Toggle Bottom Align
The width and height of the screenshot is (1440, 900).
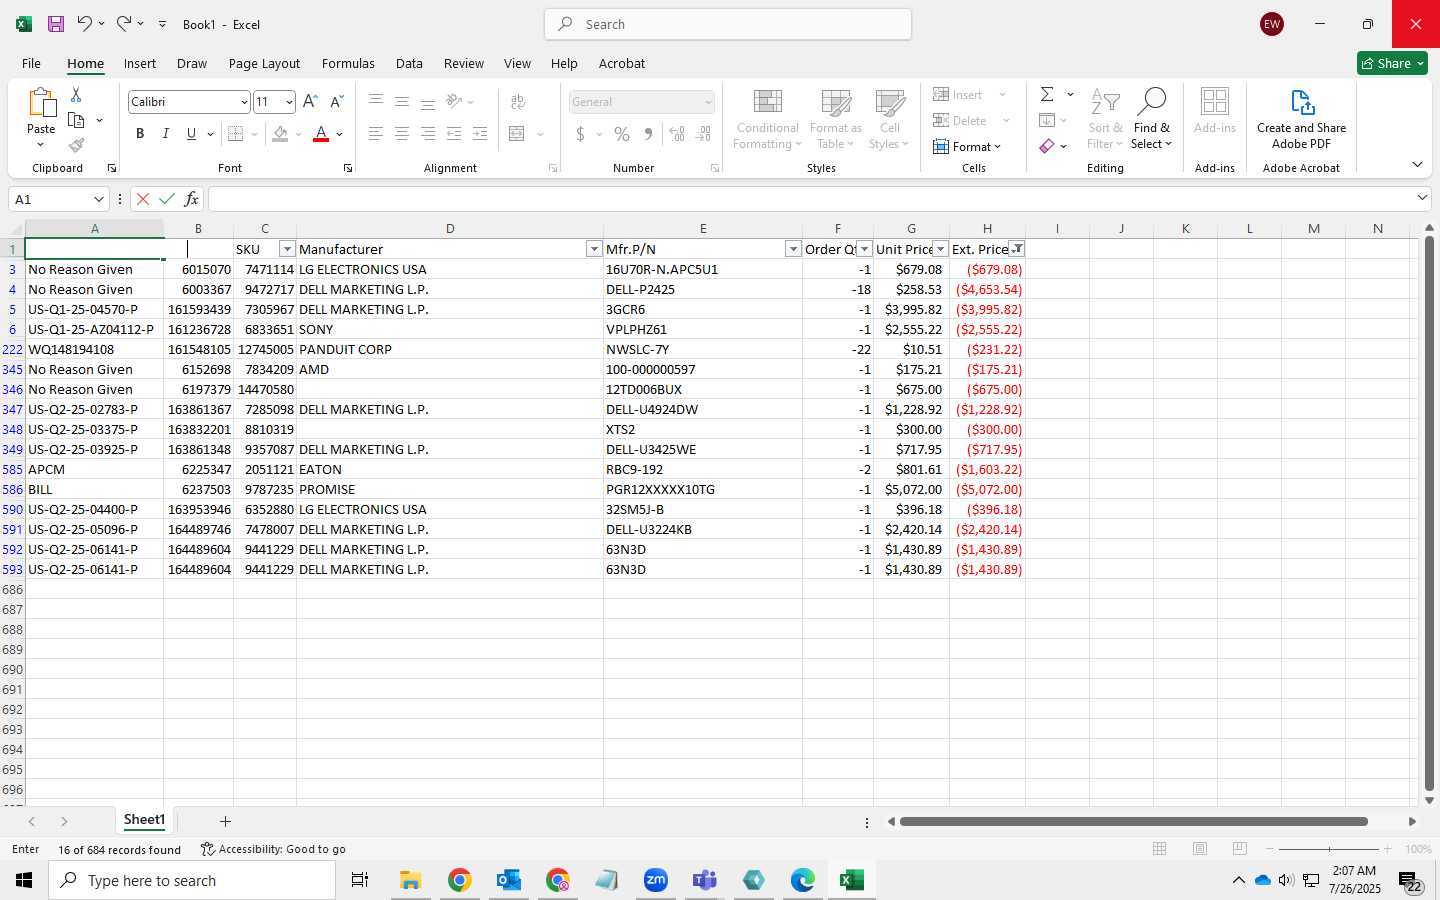pyautogui.click(x=428, y=101)
